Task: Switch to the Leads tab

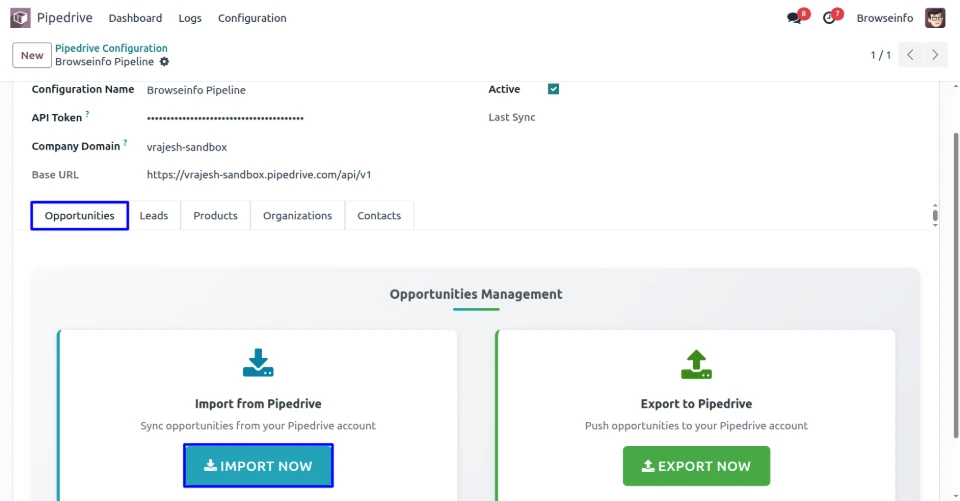Action: (154, 216)
